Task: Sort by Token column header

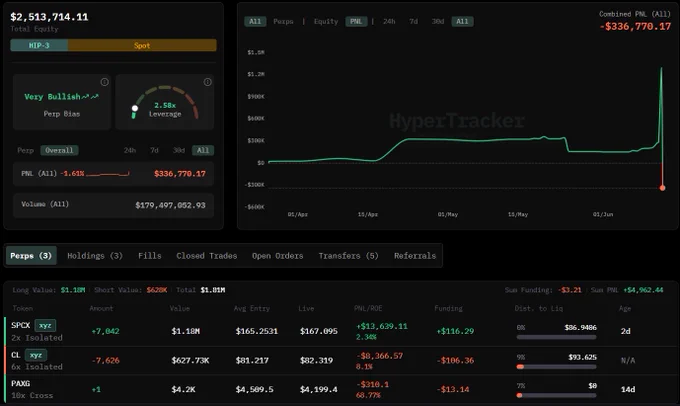Action: (x=23, y=308)
